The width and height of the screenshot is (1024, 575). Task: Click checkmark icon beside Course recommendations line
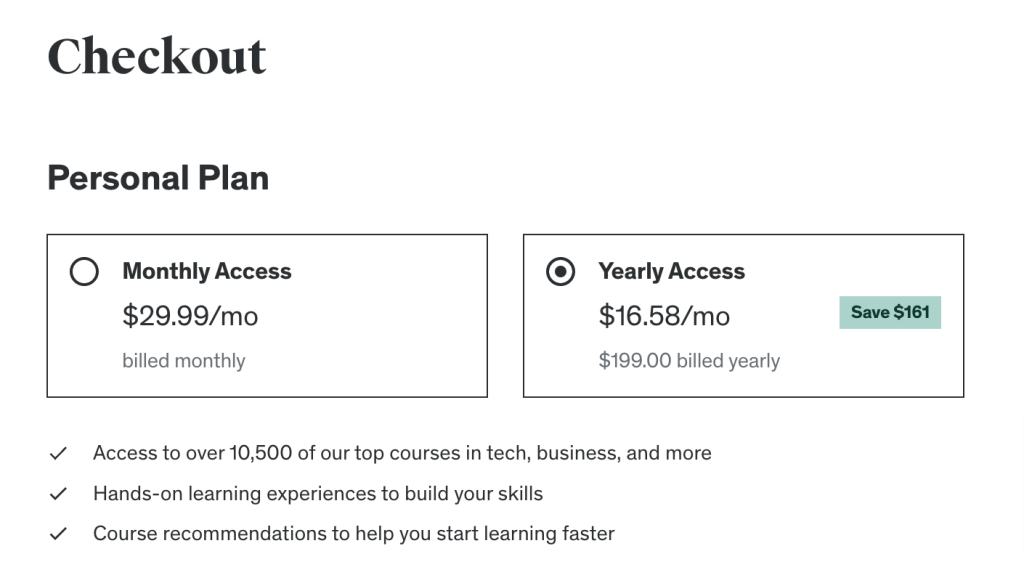click(x=58, y=533)
